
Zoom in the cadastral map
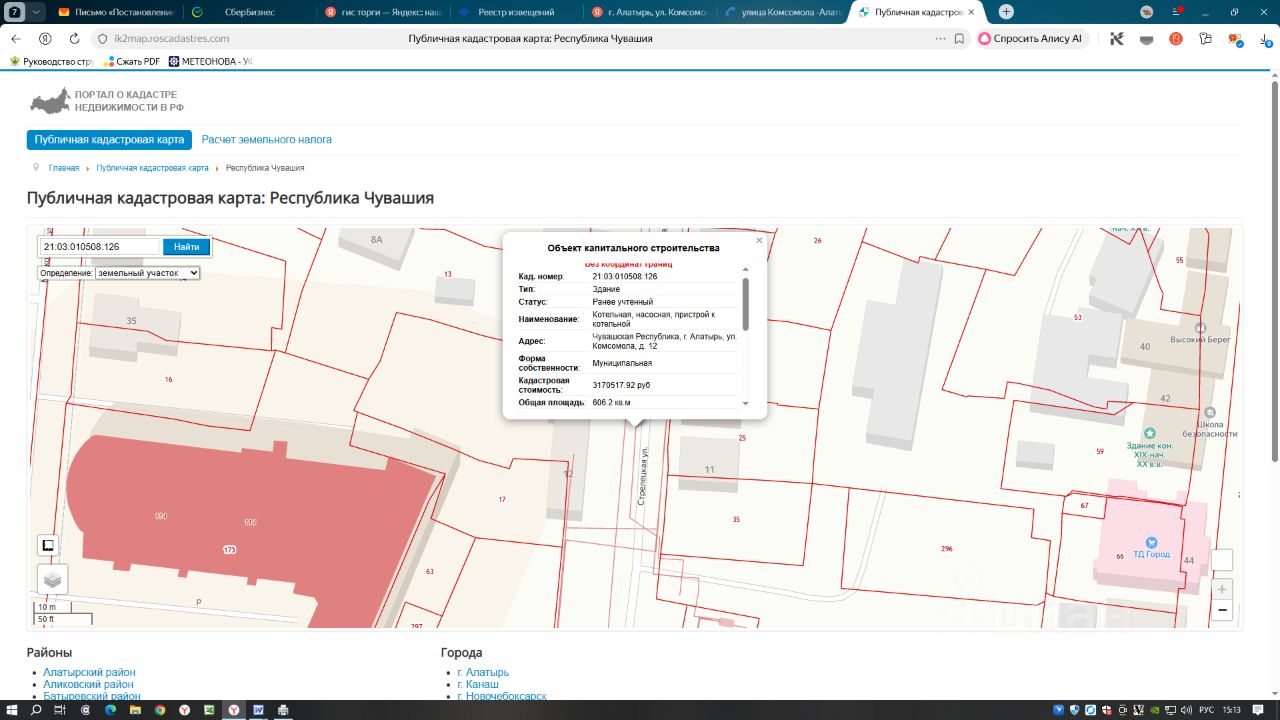click(x=1222, y=589)
